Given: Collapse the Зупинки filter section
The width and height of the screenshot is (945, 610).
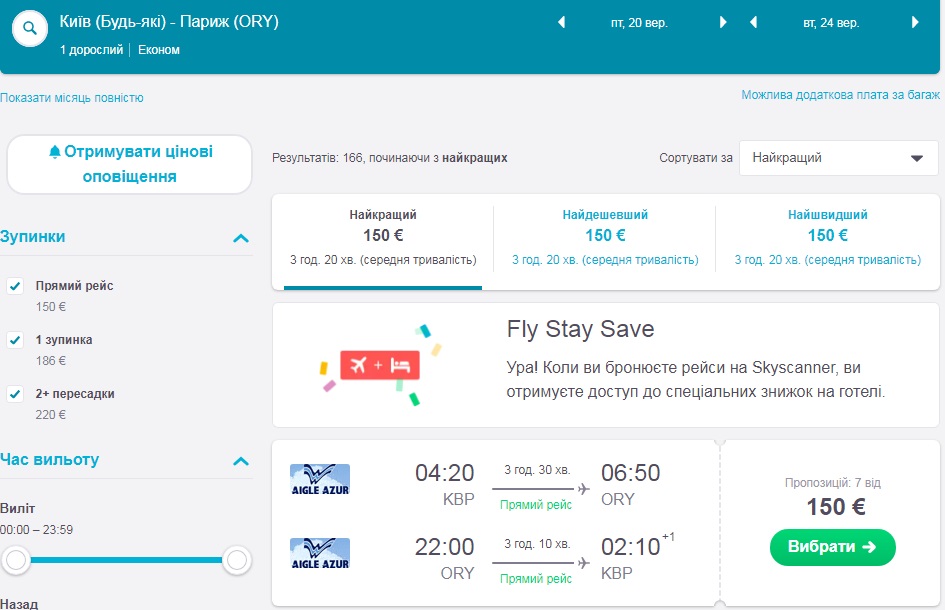Looking at the screenshot, I should click(x=240, y=238).
